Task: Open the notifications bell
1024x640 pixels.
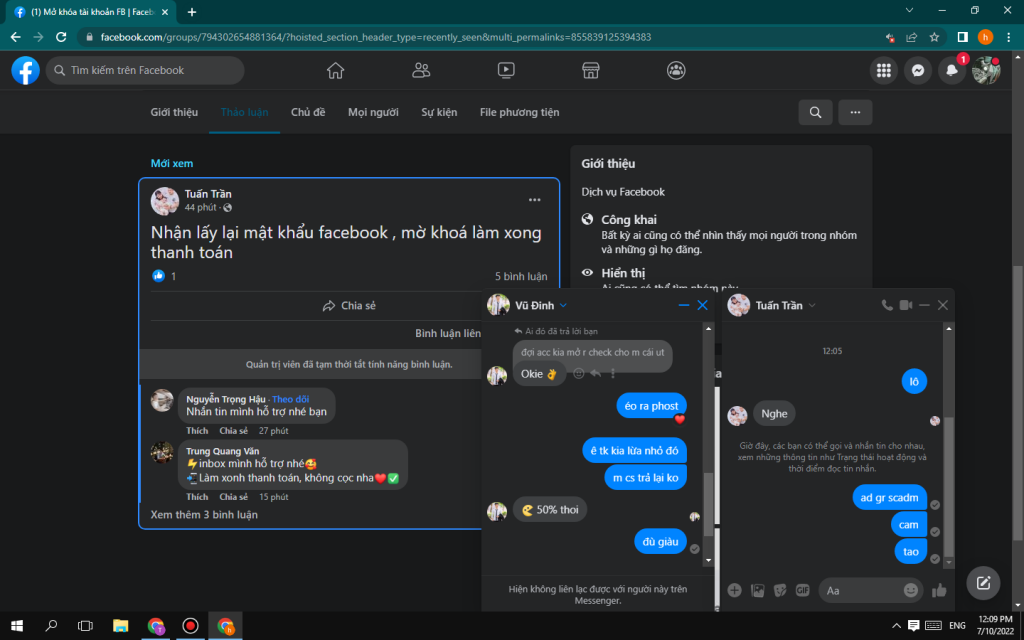Action: (951, 70)
